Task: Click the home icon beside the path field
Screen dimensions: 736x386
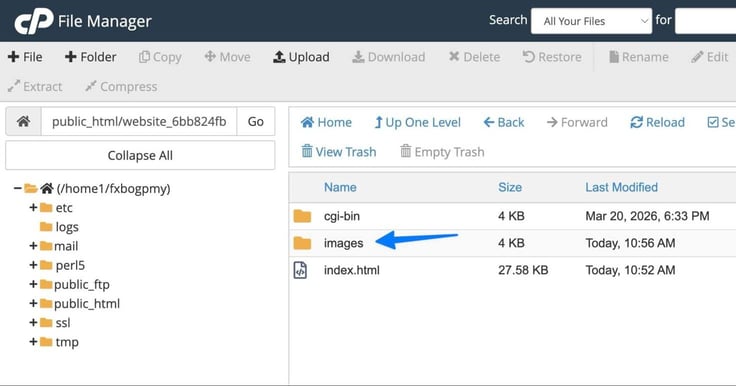Action: click(23, 122)
